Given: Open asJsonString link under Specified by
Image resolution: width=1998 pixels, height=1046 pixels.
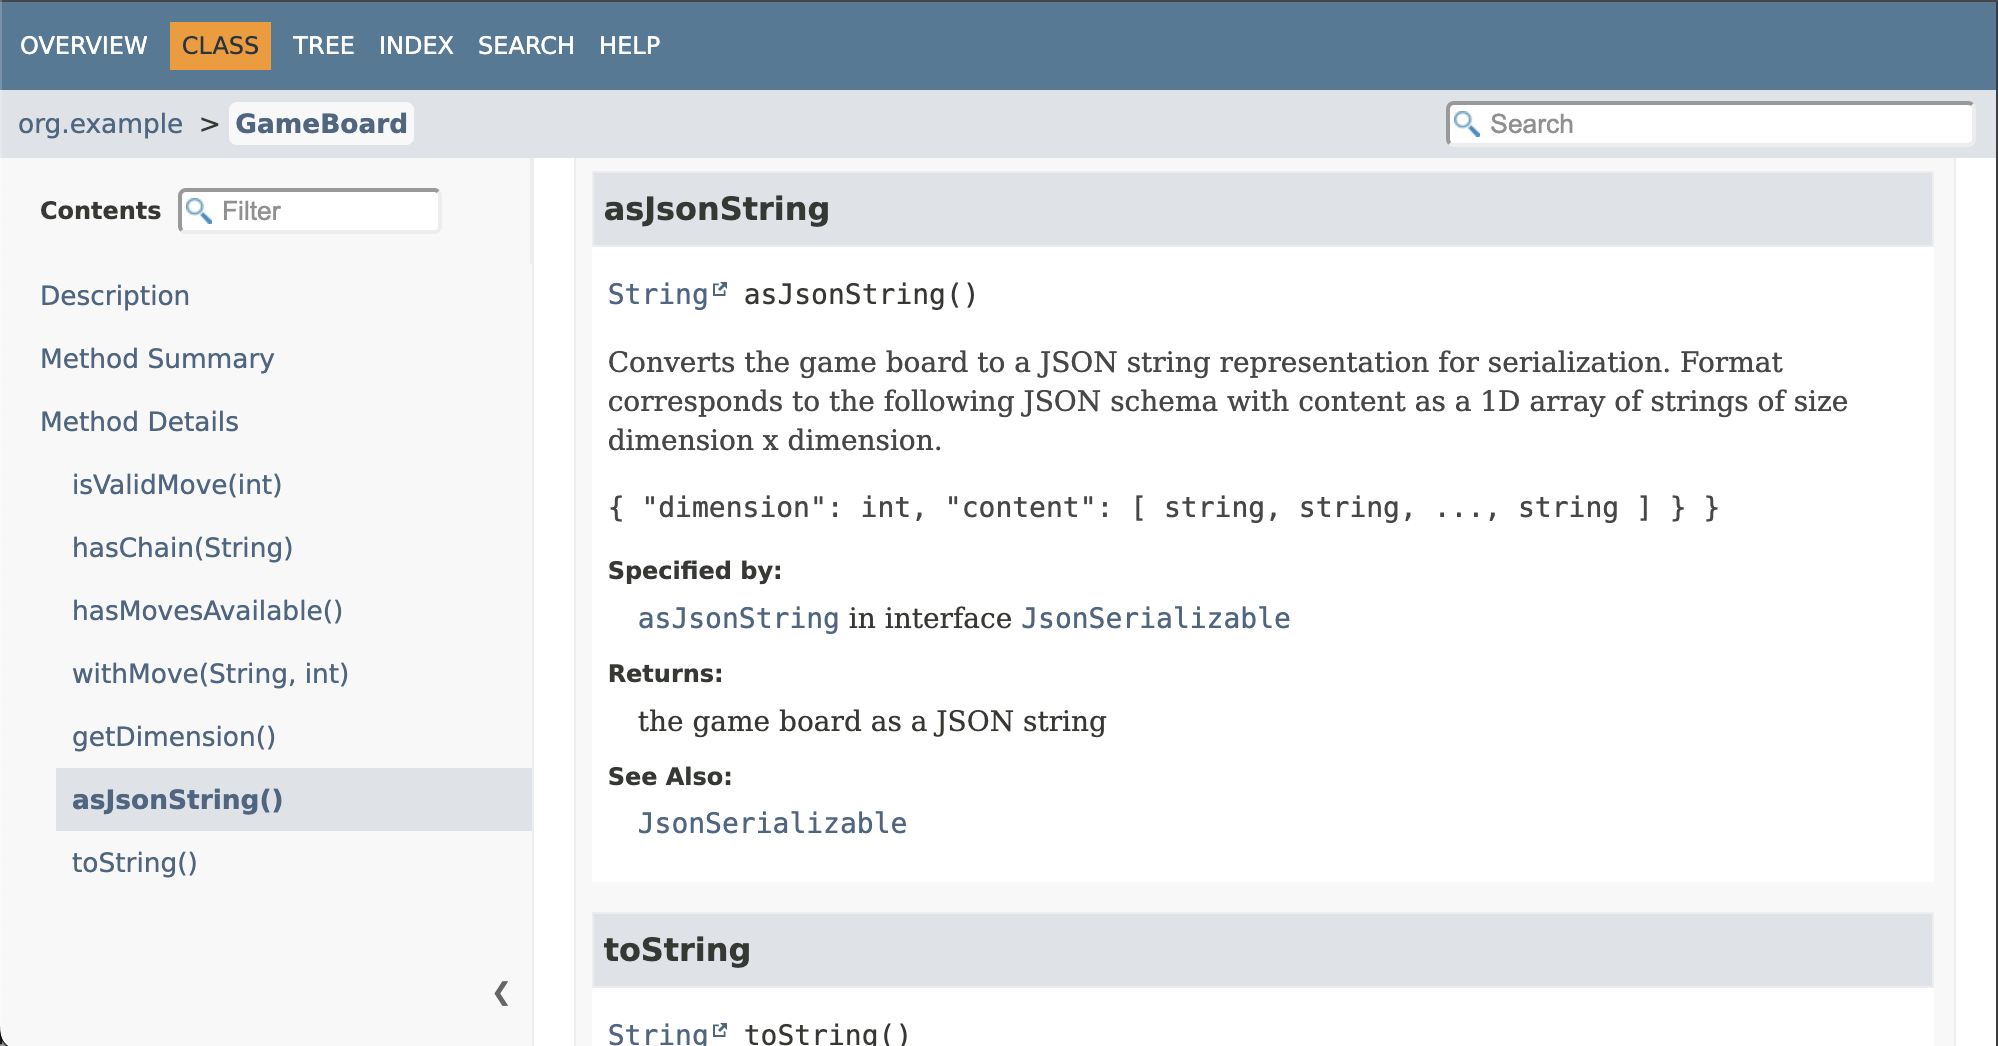Looking at the screenshot, I should coord(738,618).
